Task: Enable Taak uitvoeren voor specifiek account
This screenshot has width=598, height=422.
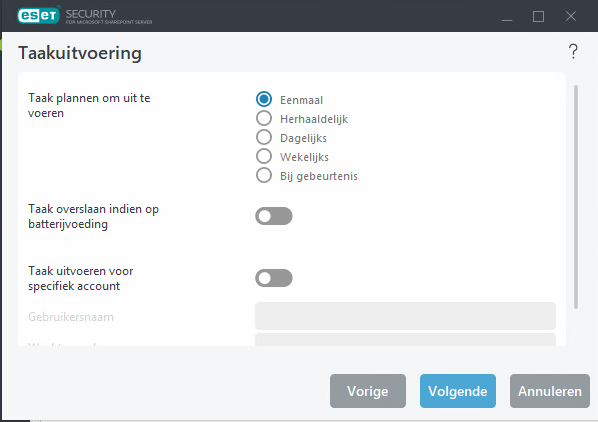Action: coord(274,278)
